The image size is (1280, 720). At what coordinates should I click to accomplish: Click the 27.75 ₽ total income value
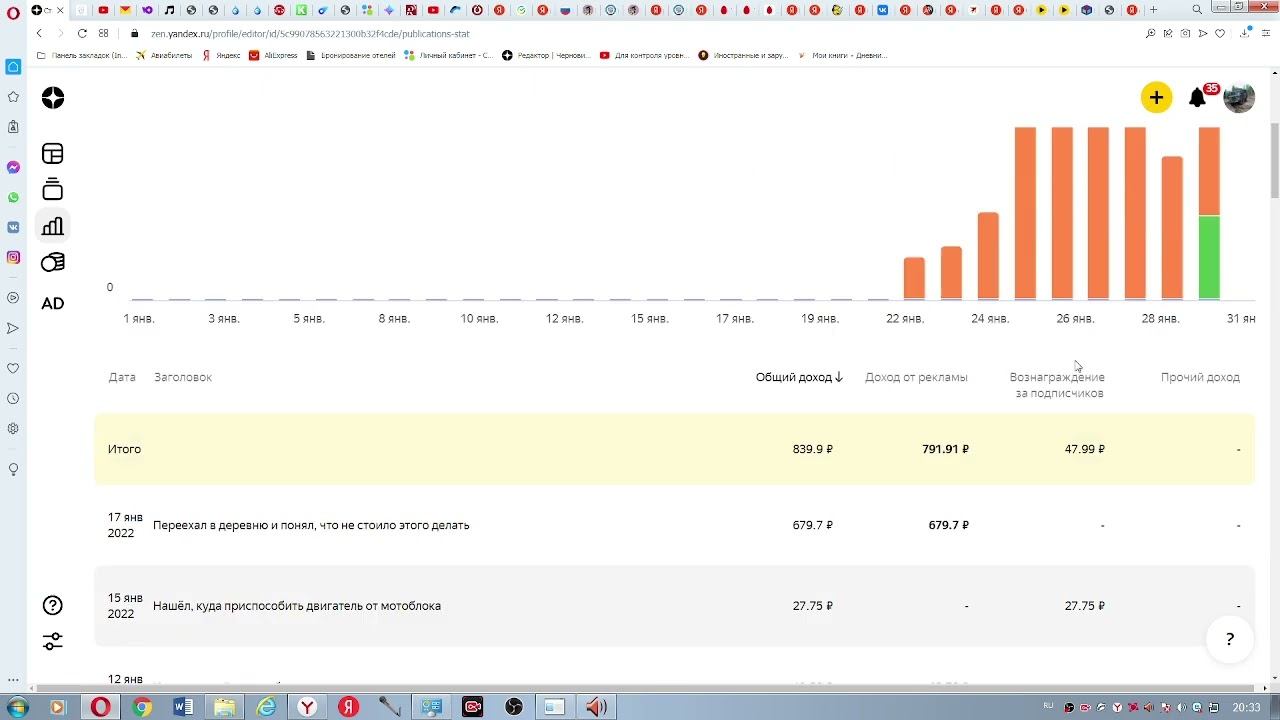(x=813, y=606)
